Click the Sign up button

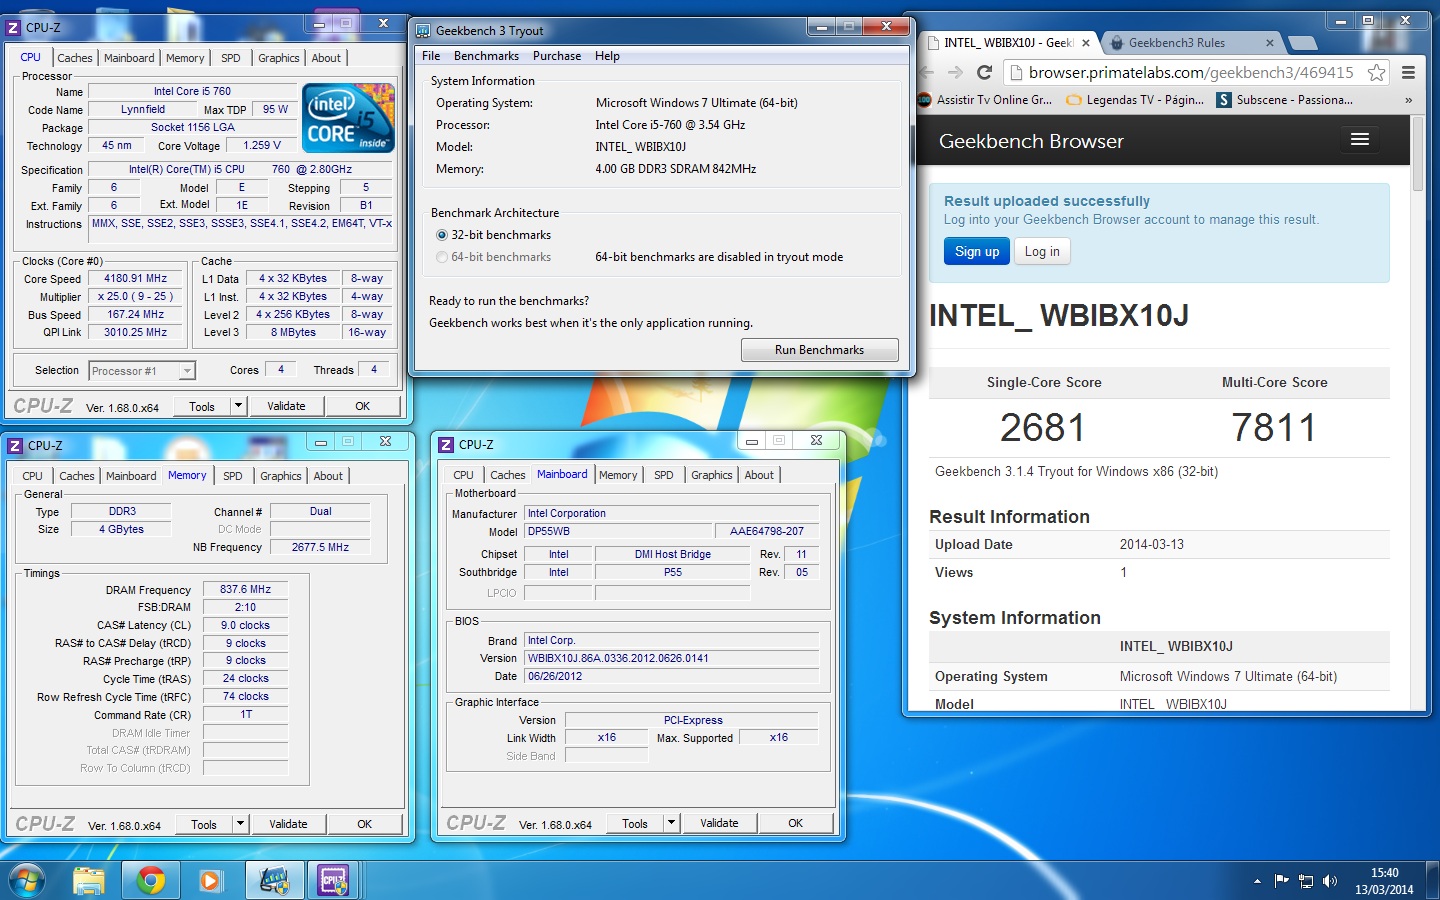[x=977, y=252]
